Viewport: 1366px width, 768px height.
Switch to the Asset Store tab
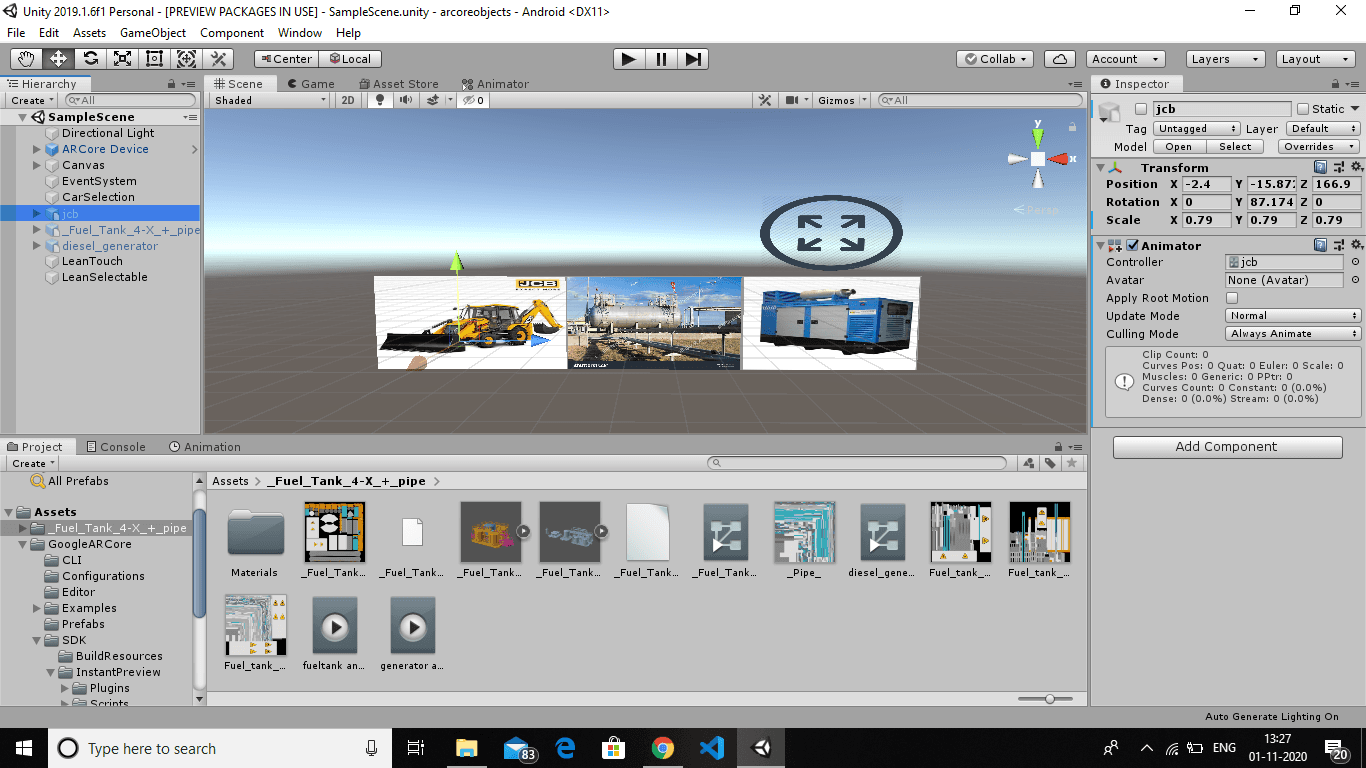click(397, 84)
